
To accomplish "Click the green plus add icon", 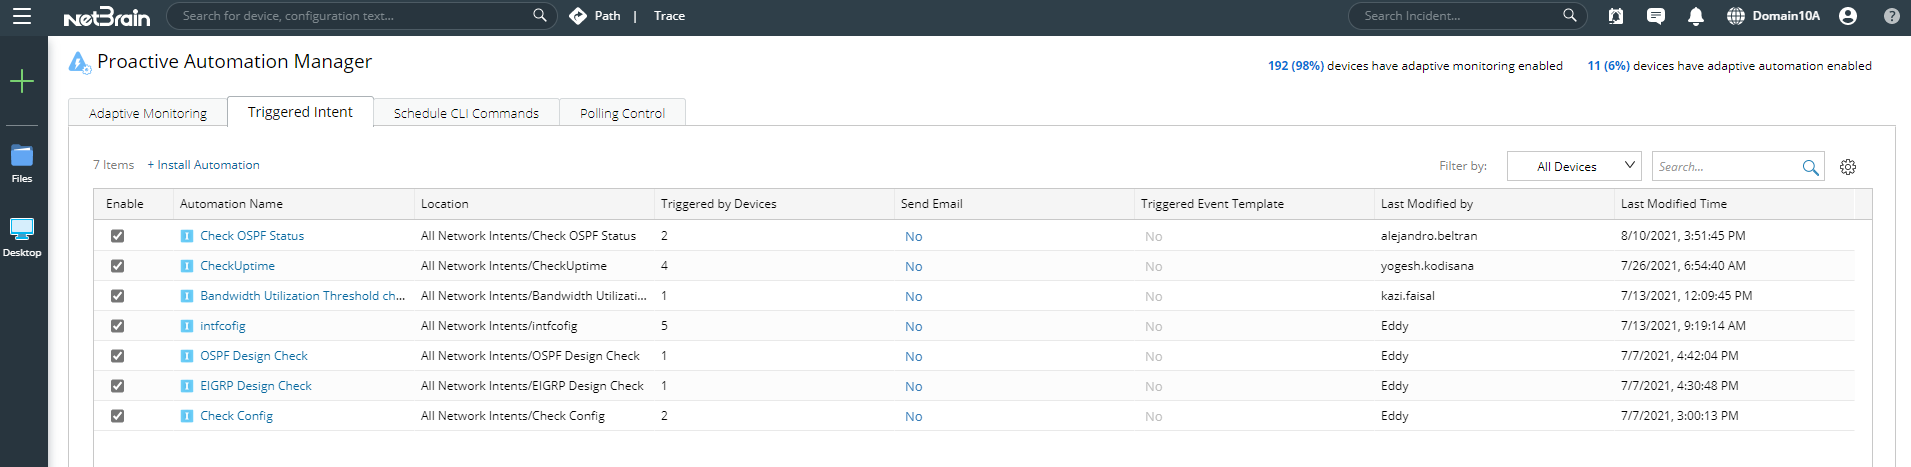I will pos(22,81).
